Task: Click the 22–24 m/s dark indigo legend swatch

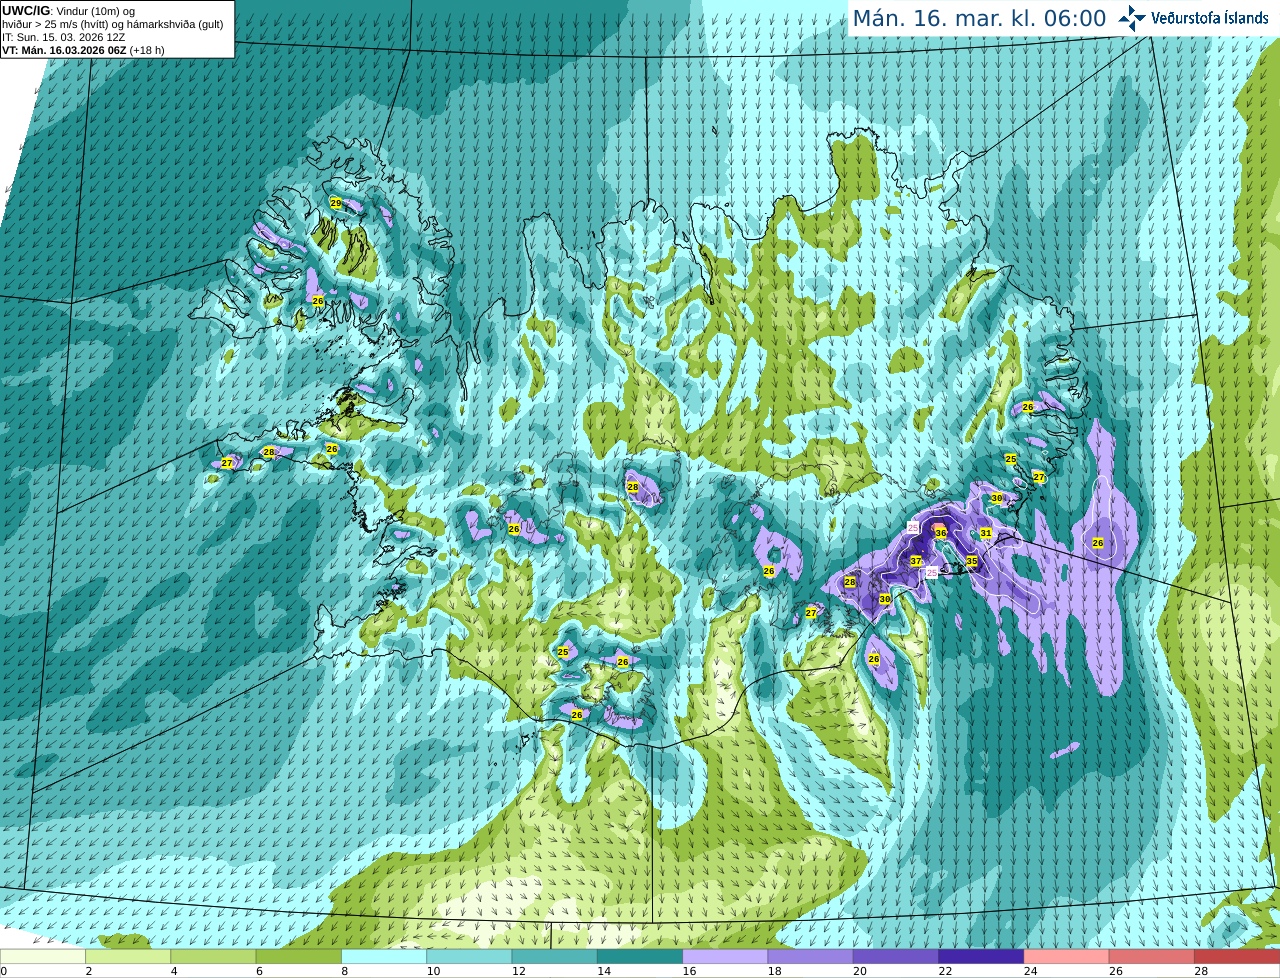Action: click(x=981, y=957)
